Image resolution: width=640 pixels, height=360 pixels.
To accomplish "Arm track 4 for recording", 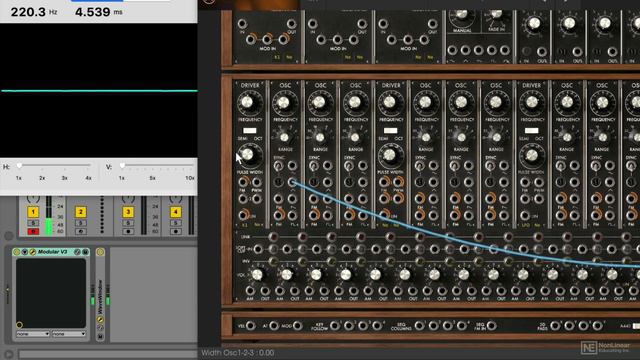I will point(176,231).
